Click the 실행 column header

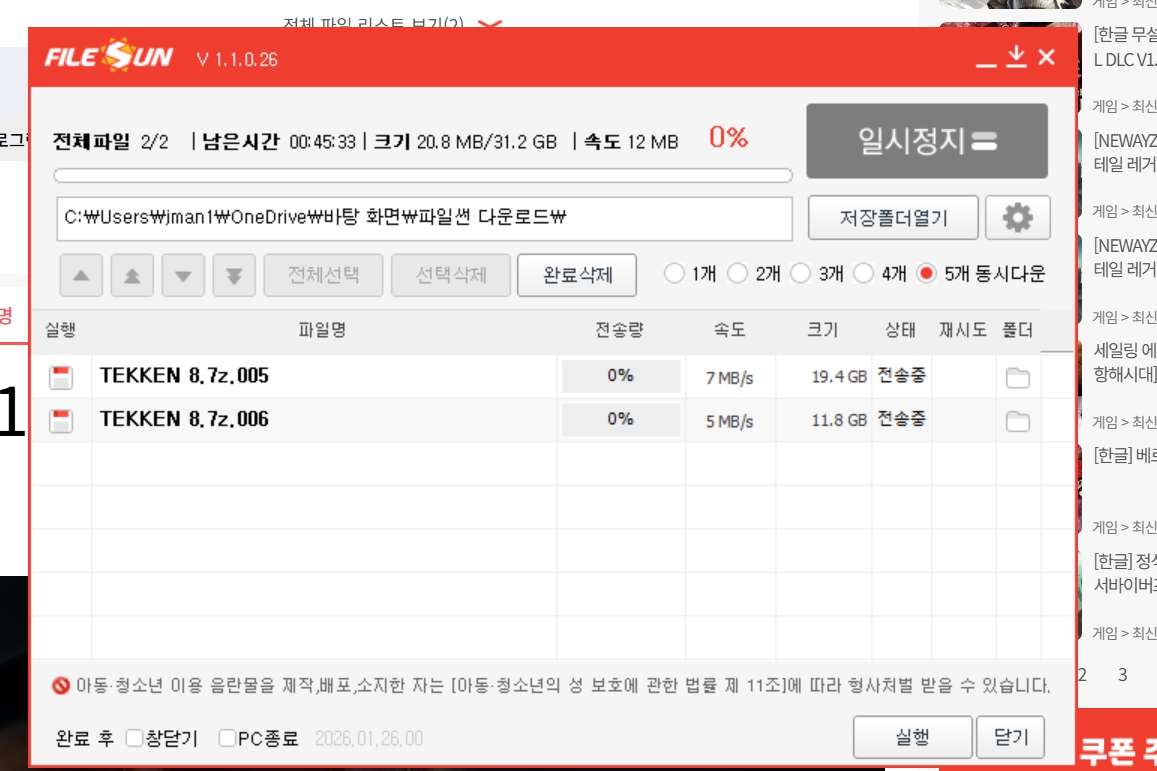[x=61, y=330]
